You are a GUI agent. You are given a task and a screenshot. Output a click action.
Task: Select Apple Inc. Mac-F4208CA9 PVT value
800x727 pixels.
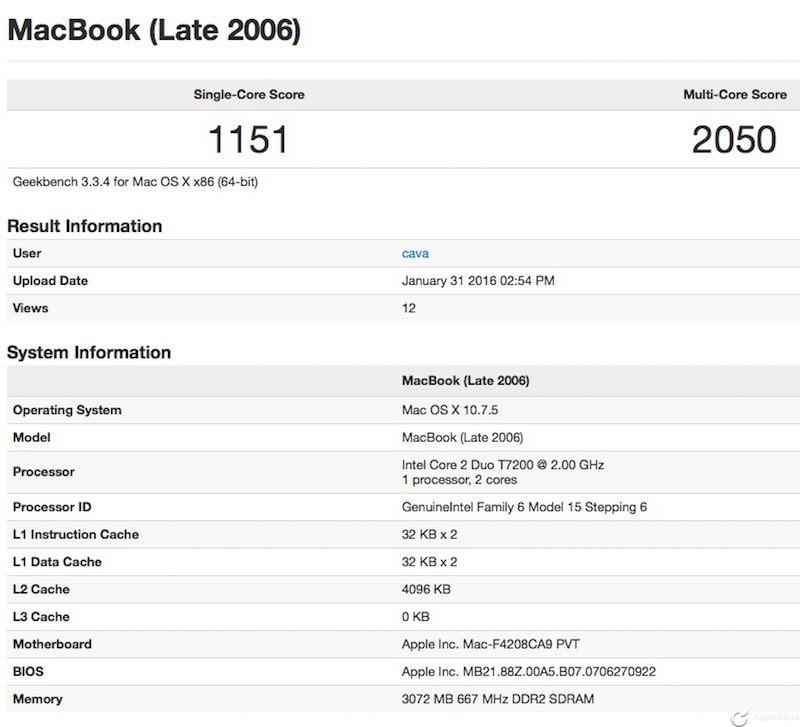(x=490, y=644)
